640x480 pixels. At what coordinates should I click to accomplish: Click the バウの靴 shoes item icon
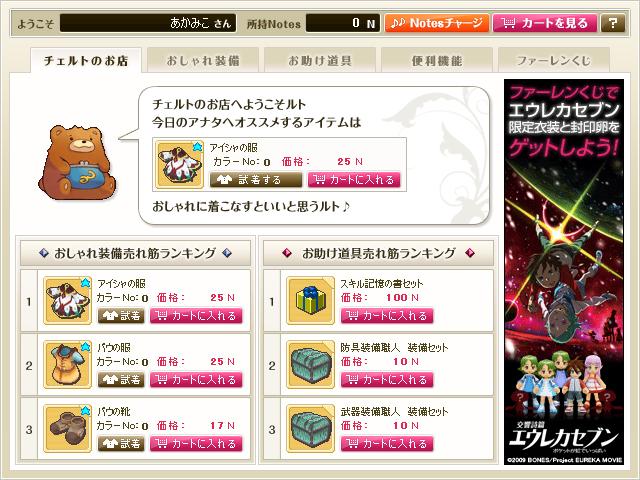pyautogui.click(x=67, y=429)
